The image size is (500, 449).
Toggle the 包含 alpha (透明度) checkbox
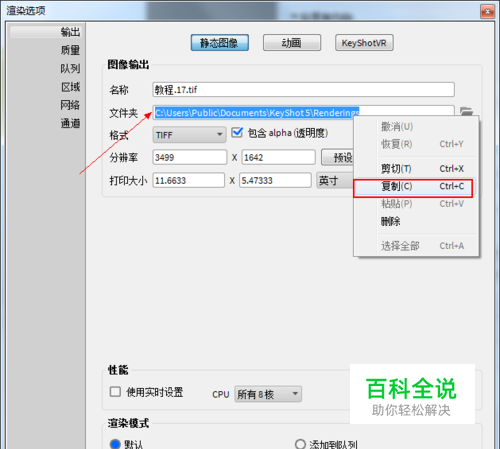[237, 132]
